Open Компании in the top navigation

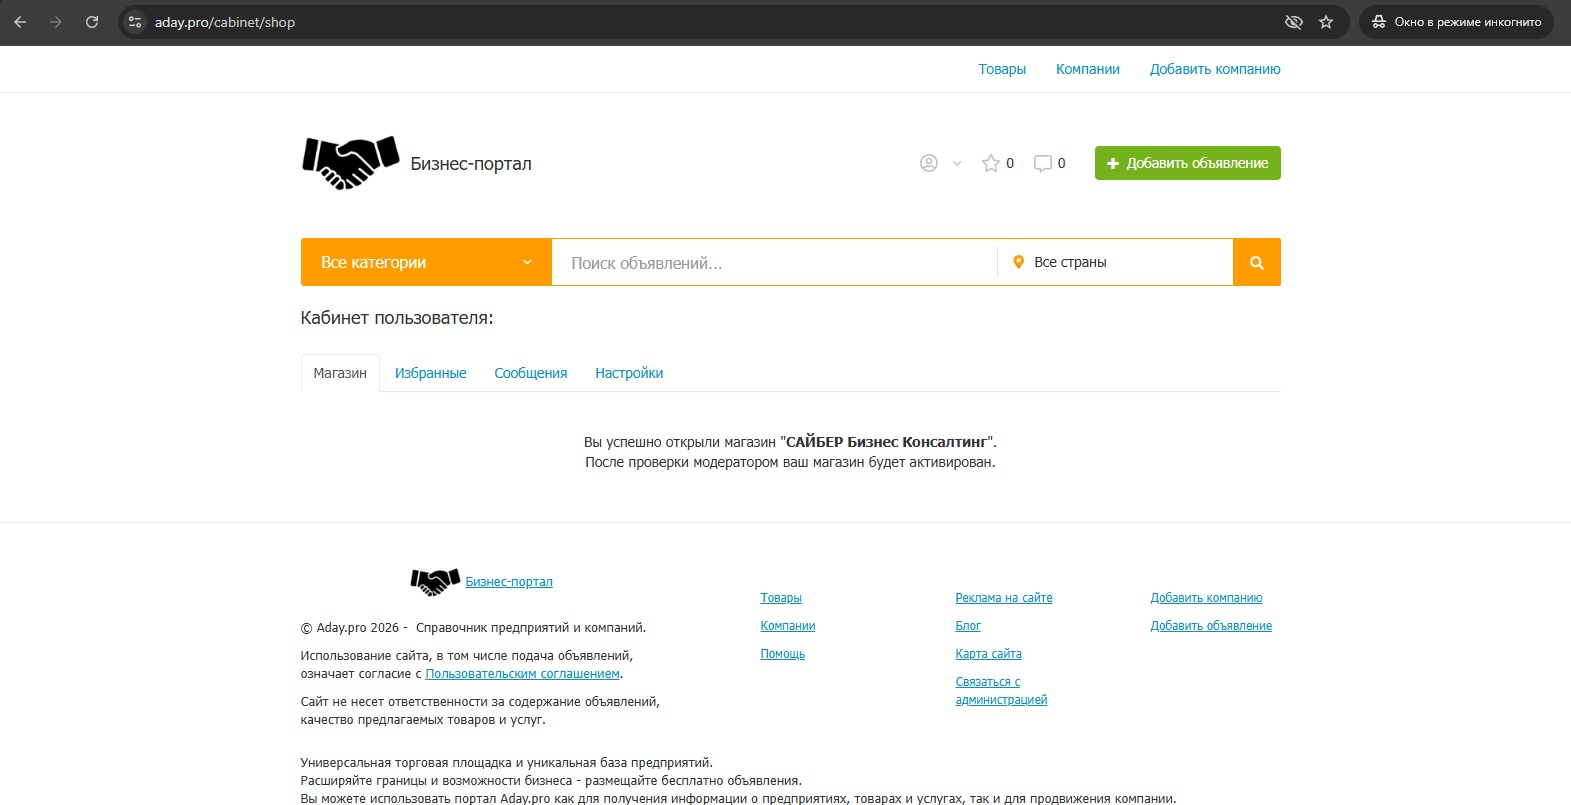coord(1088,69)
